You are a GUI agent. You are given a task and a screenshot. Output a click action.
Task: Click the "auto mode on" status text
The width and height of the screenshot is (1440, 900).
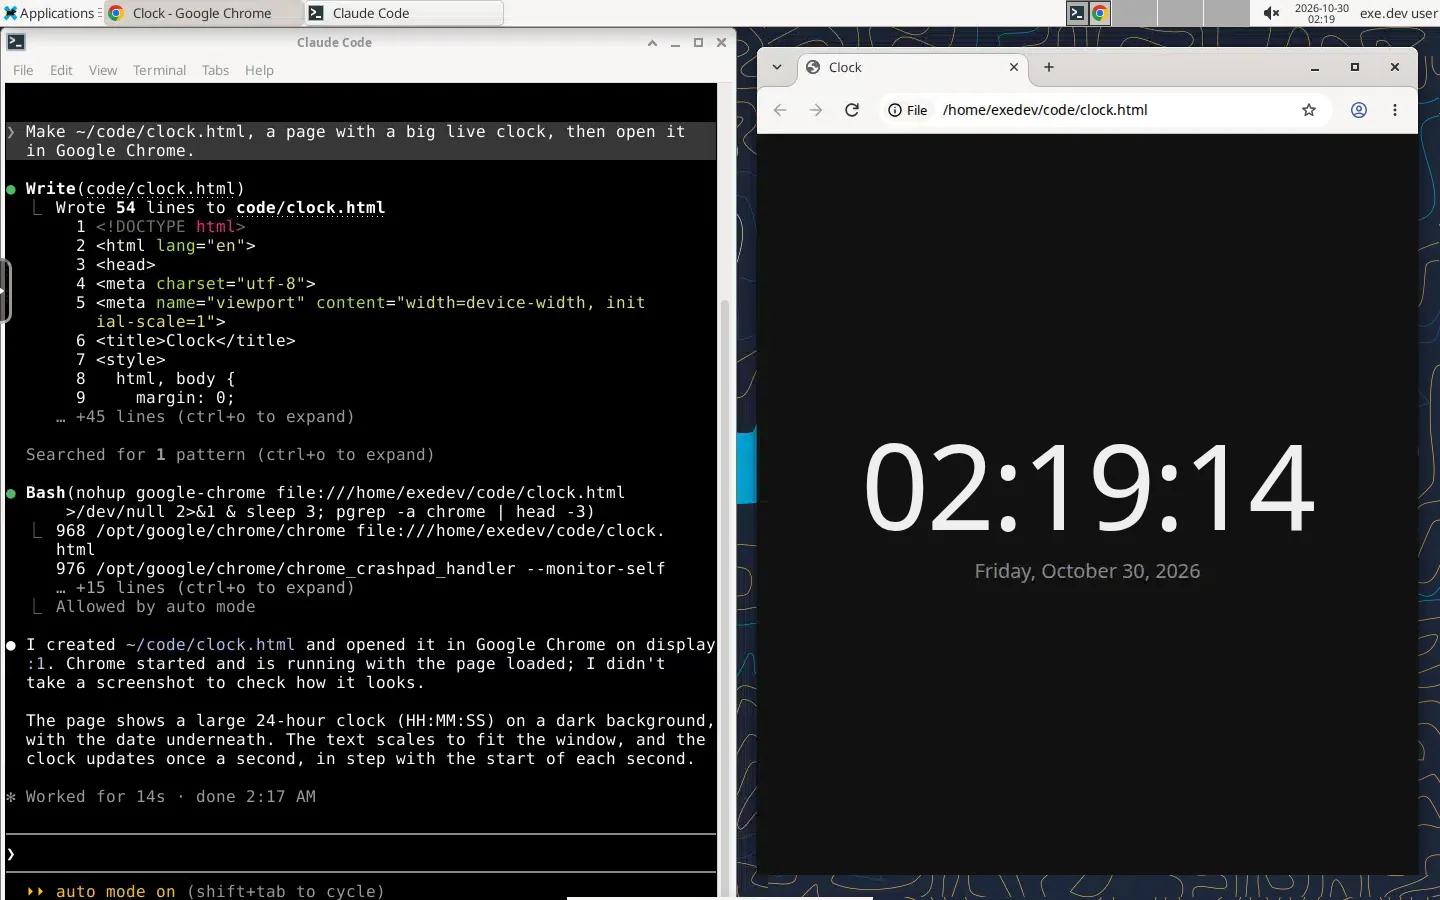tap(115, 891)
